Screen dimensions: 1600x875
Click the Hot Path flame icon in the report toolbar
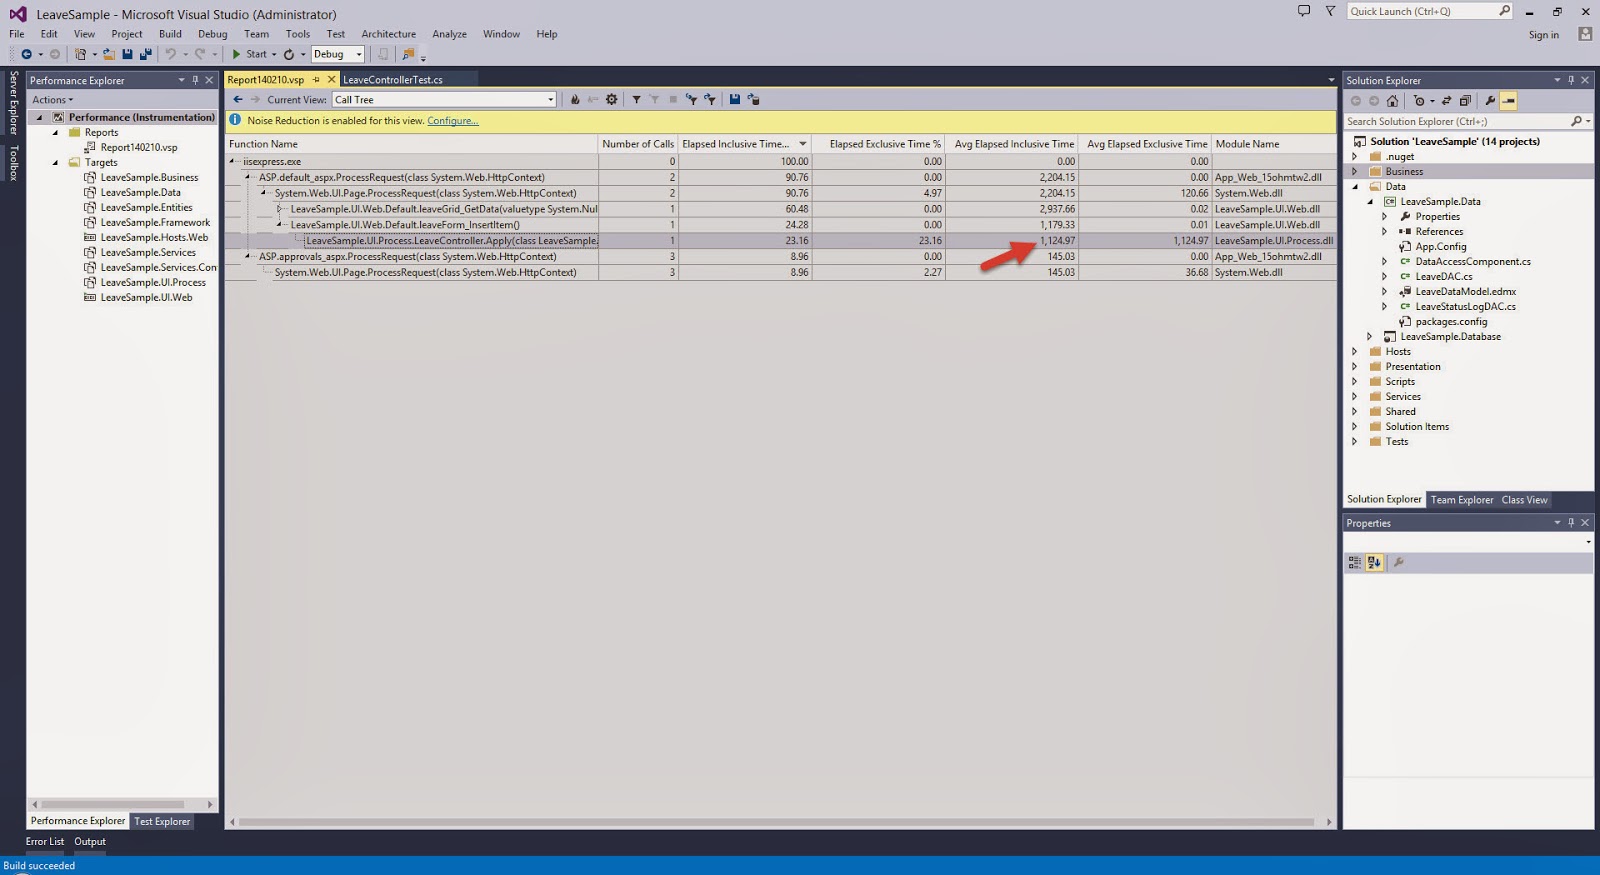(x=575, y=99)
